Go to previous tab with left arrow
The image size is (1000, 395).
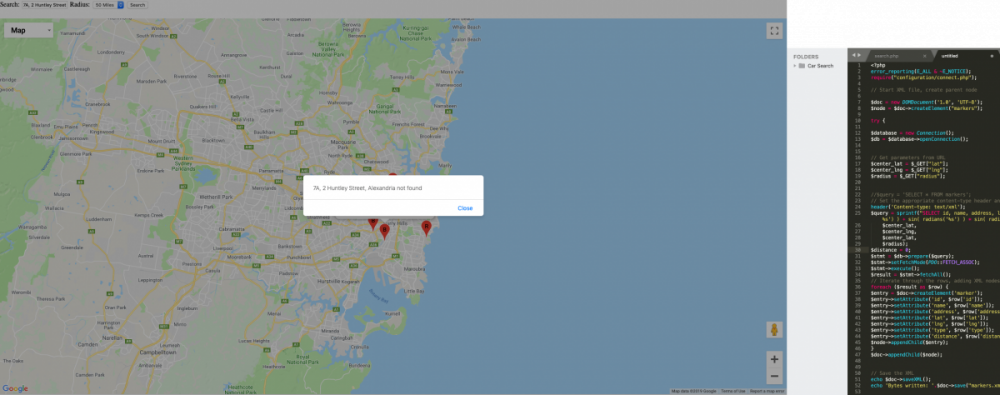tap(854, 56)
